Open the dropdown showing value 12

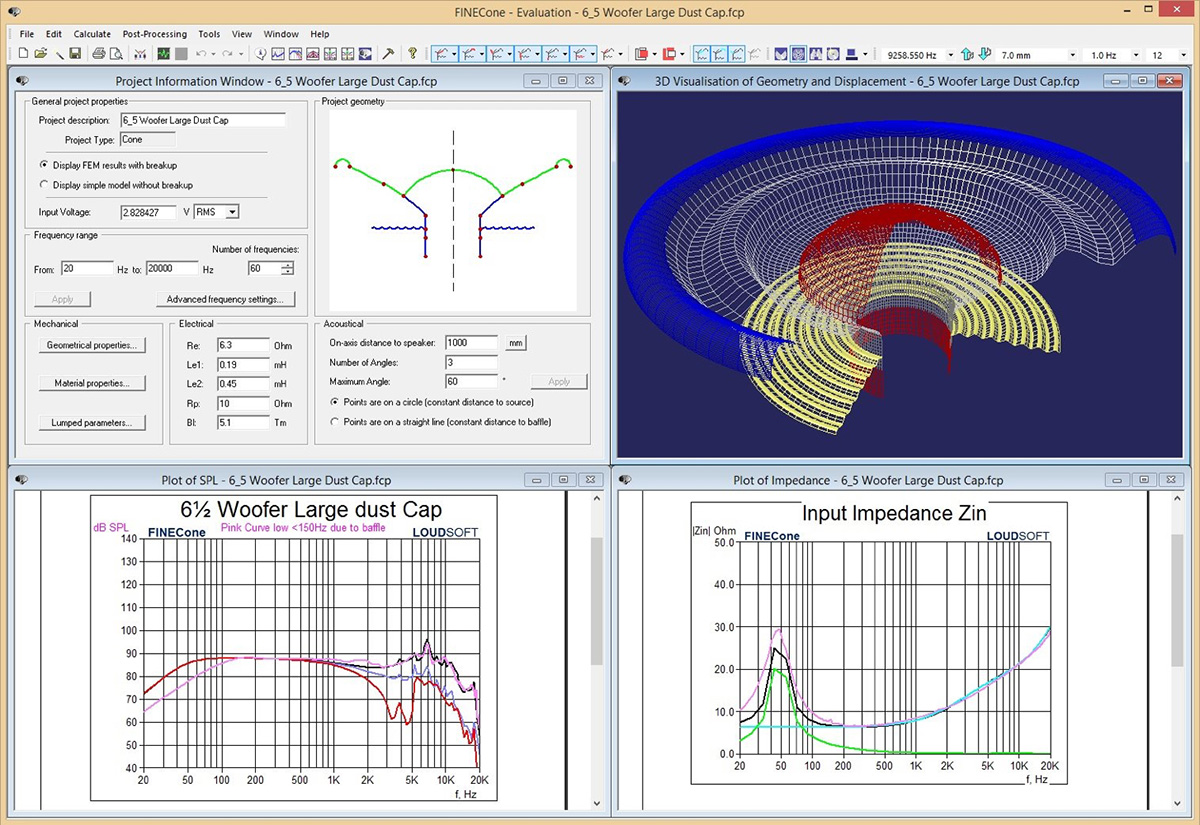1184,55
